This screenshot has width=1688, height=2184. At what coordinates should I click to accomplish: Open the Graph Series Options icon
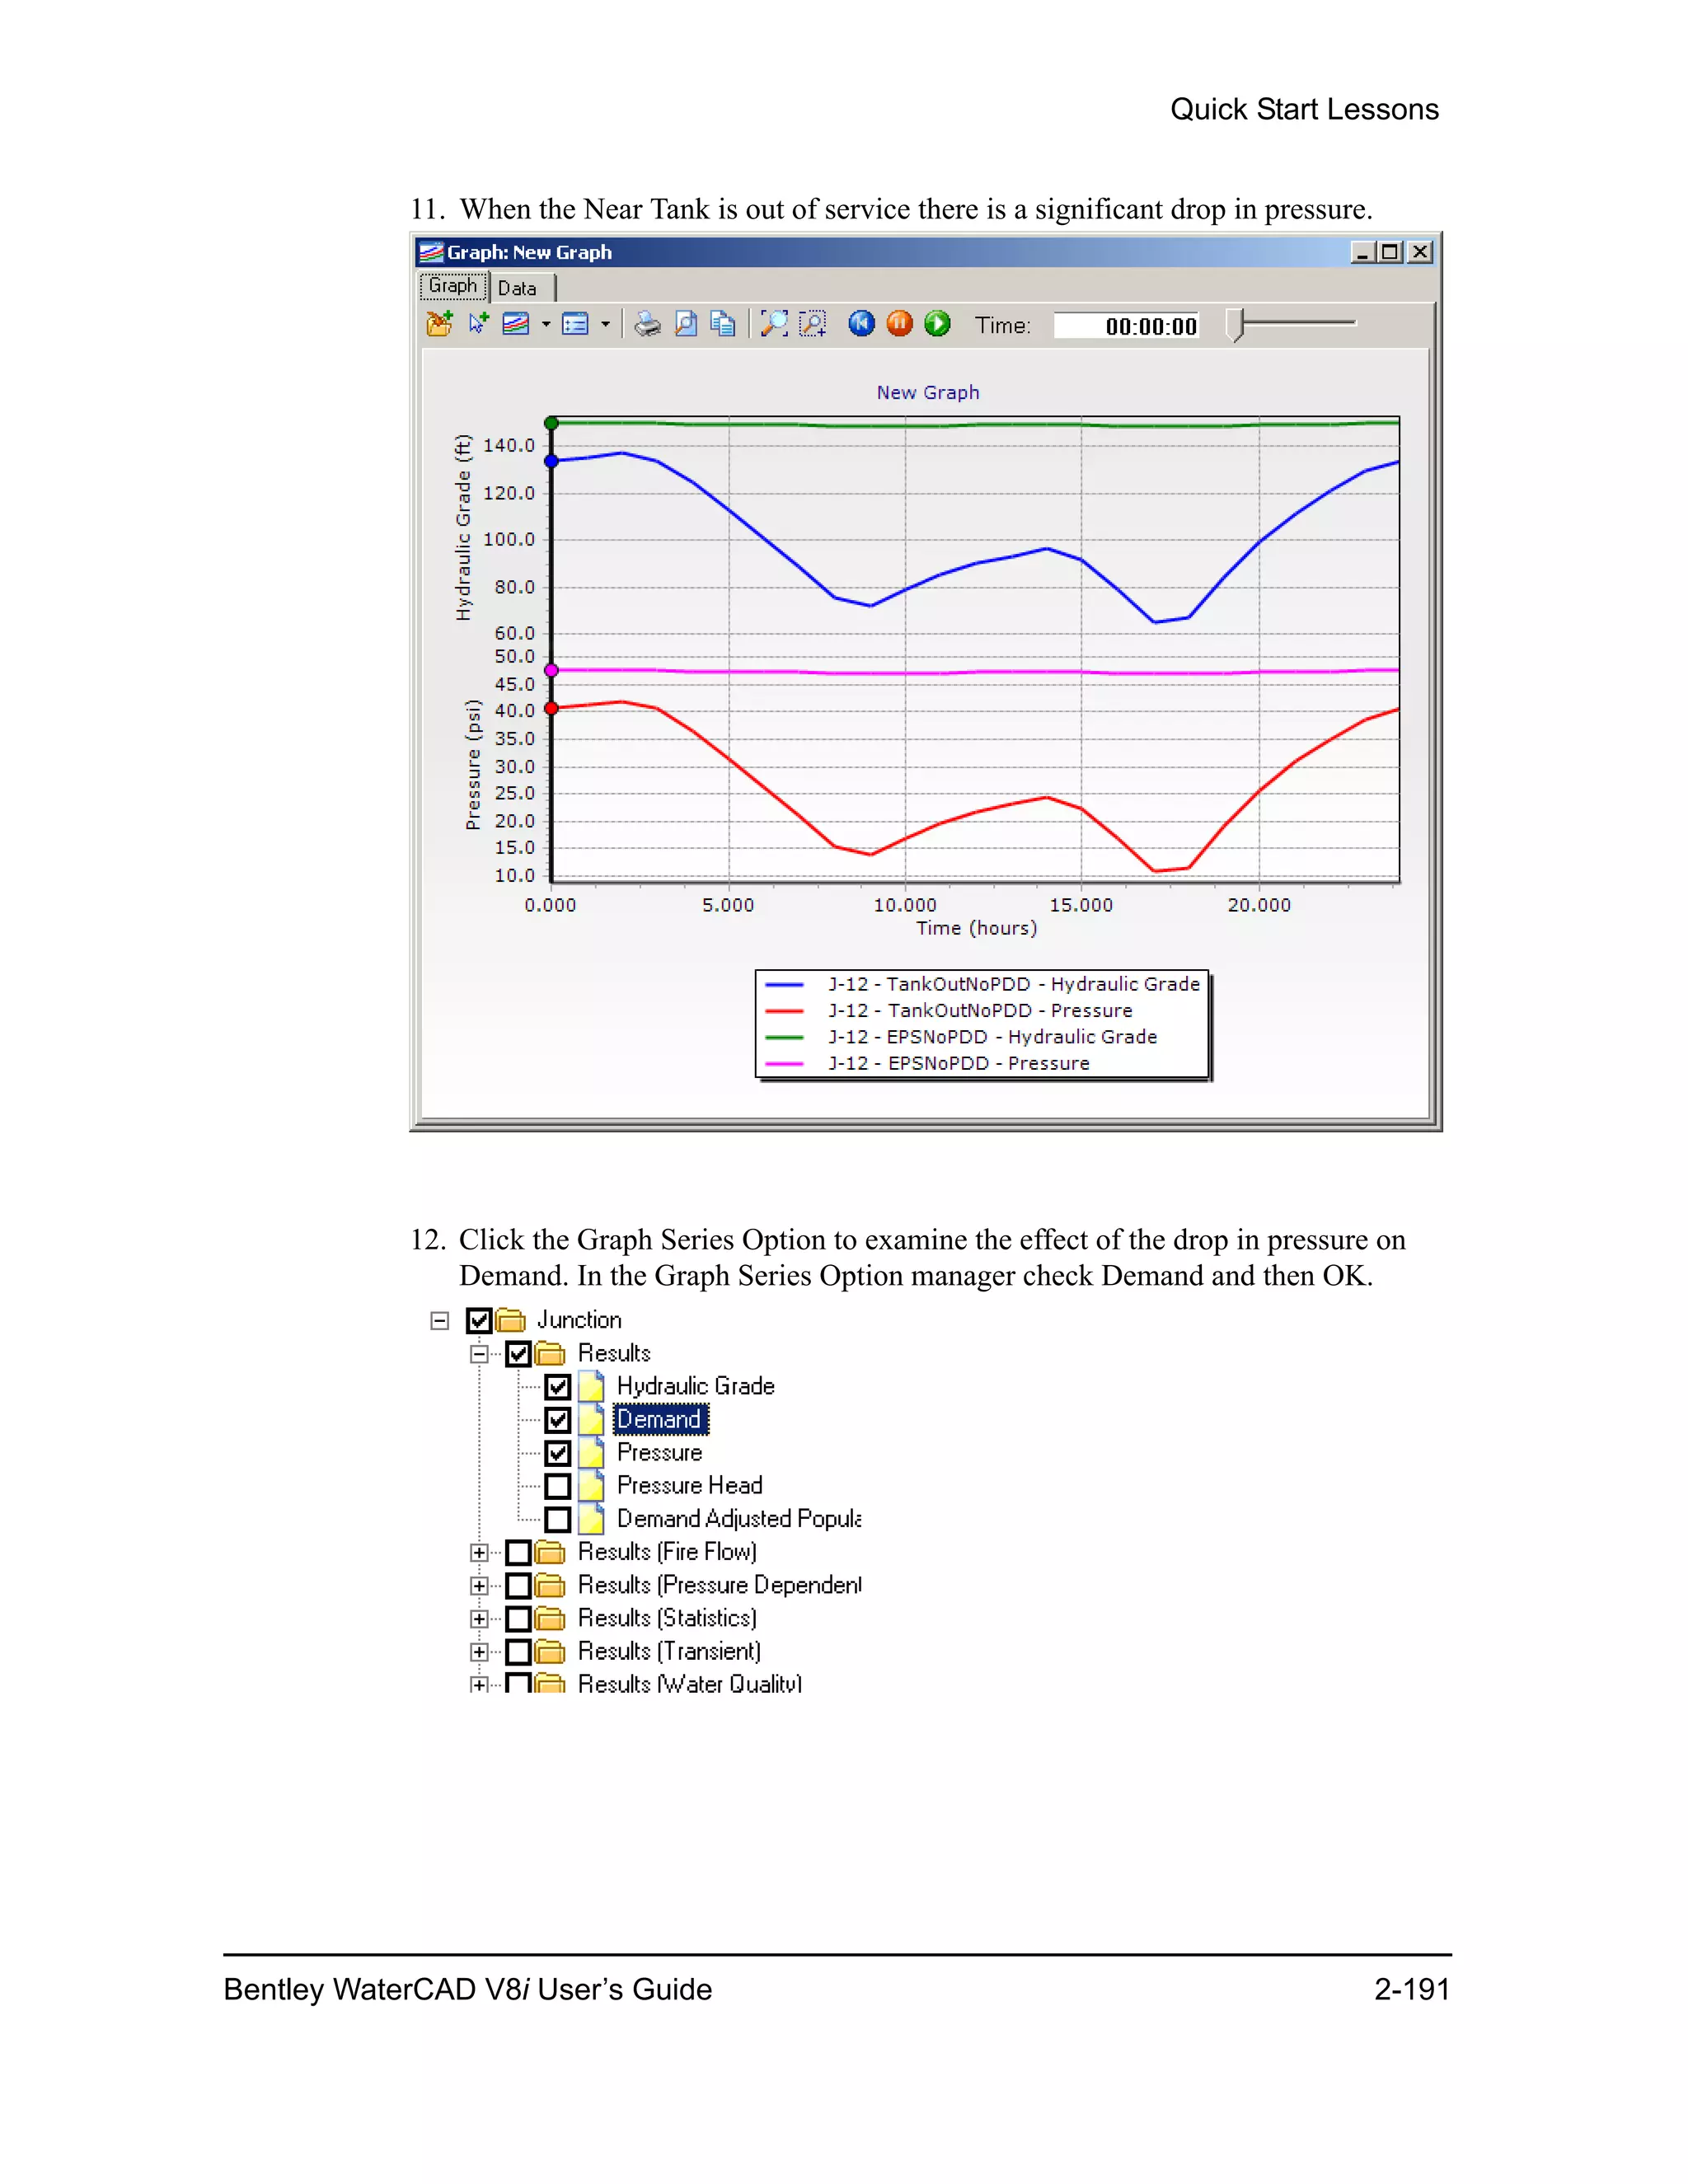(x=516, y=324)
